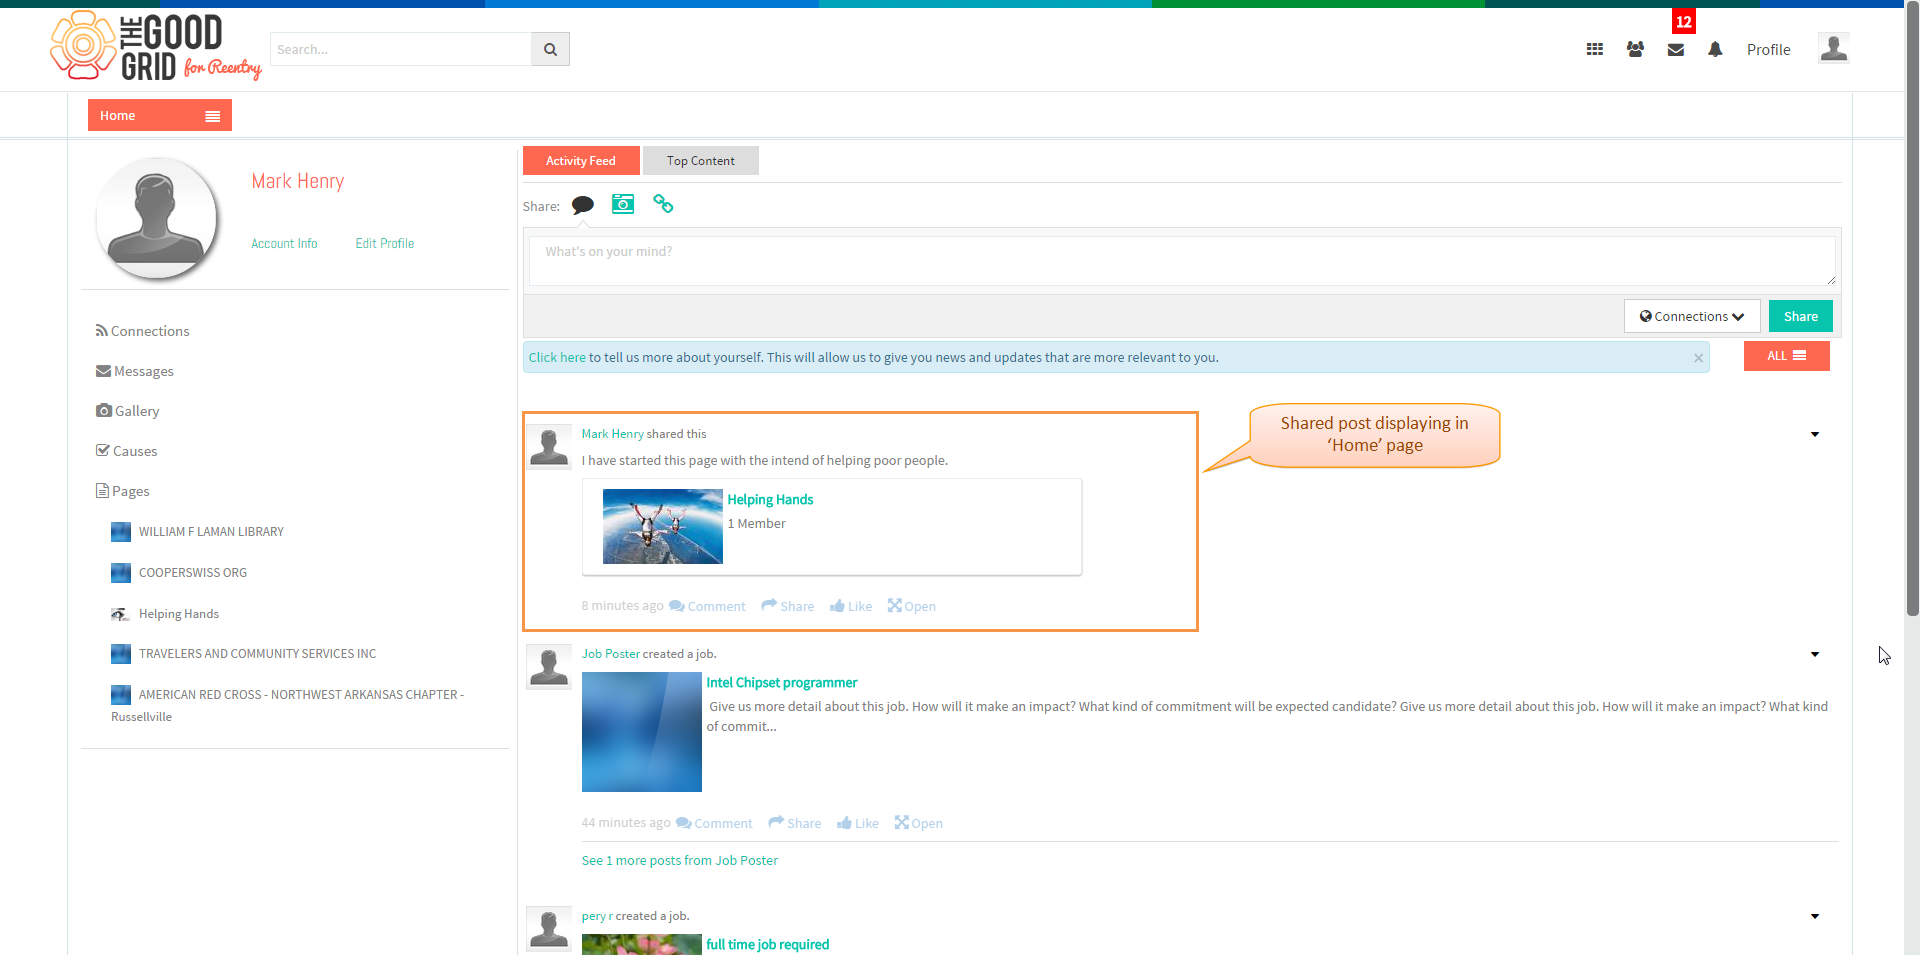Click the Travelers and Community Services page icon

pos(121,654)
